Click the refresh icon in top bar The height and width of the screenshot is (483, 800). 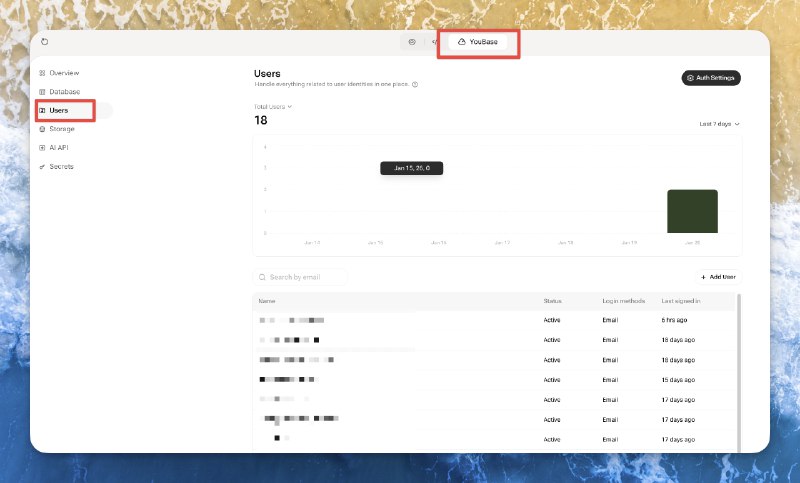pos(44,42)
